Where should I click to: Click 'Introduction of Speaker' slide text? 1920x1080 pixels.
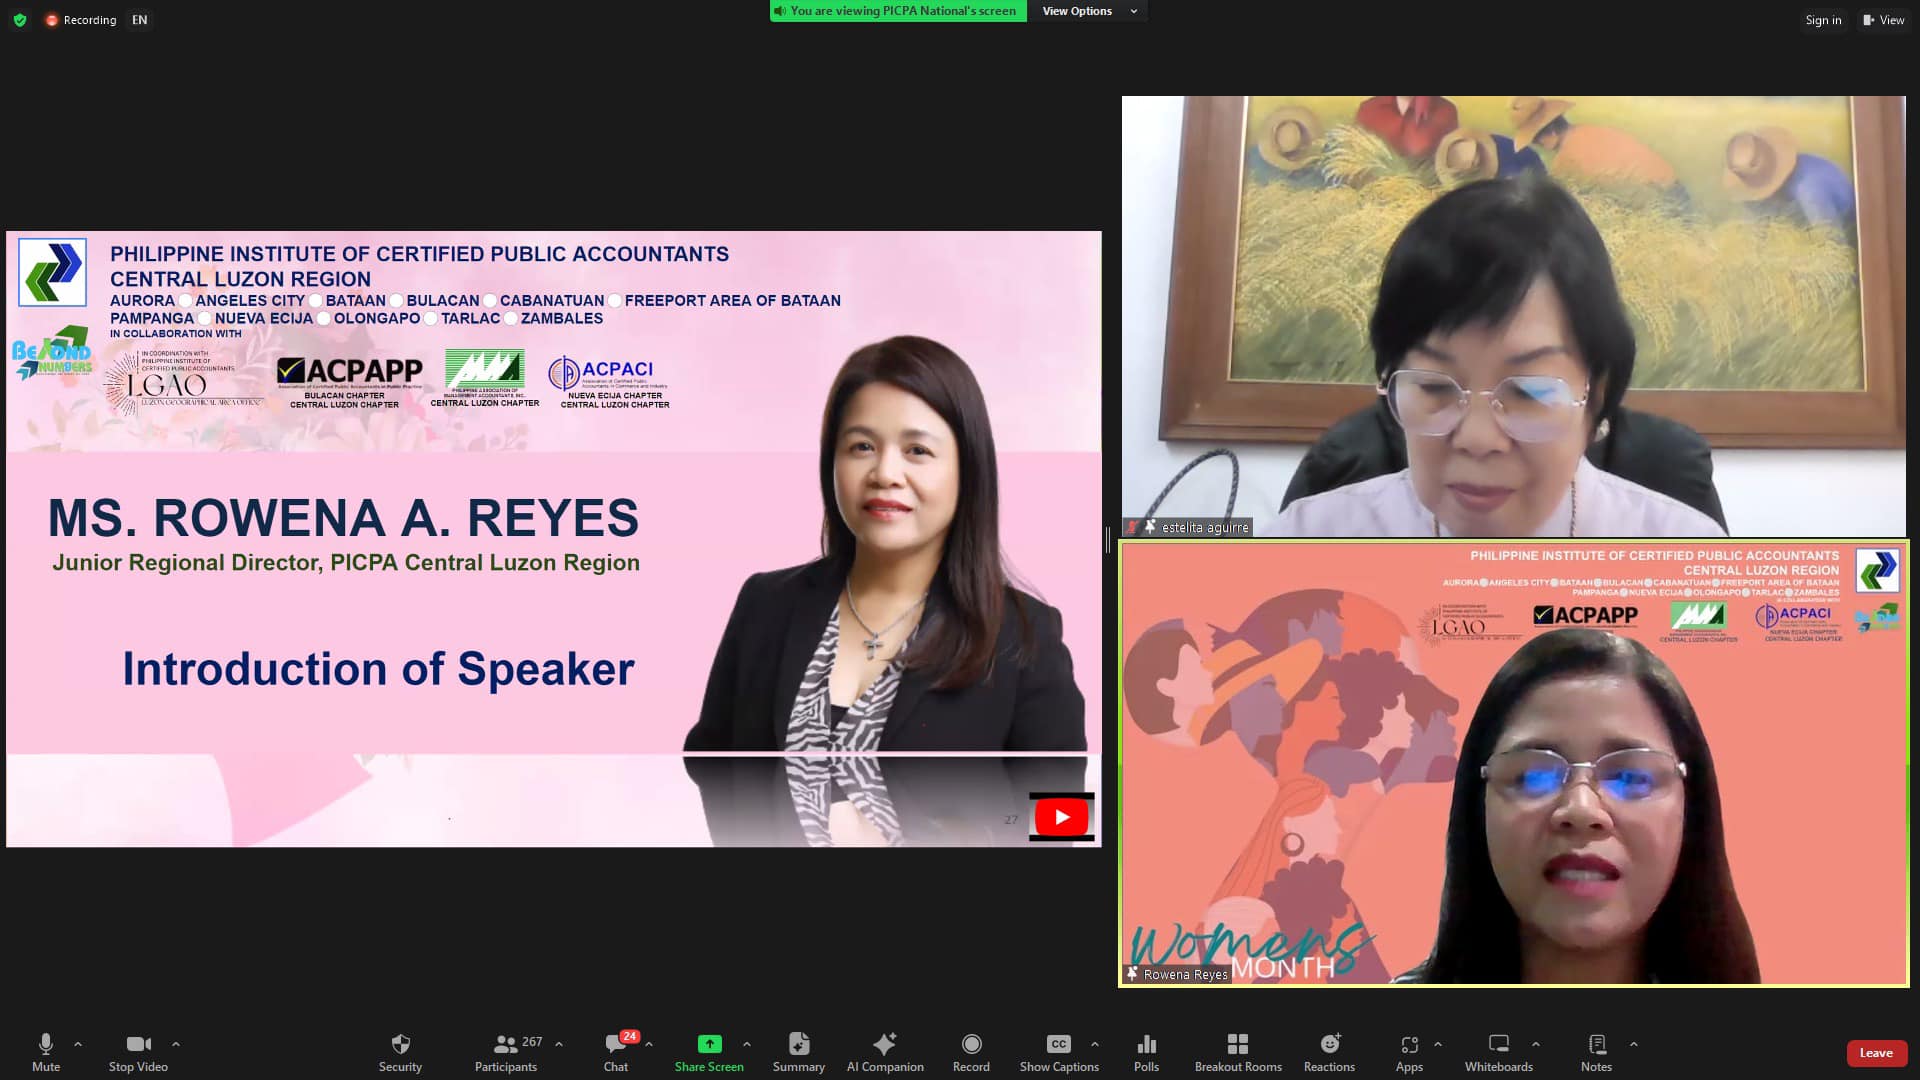pyautogui.click(x=378, y=669)
